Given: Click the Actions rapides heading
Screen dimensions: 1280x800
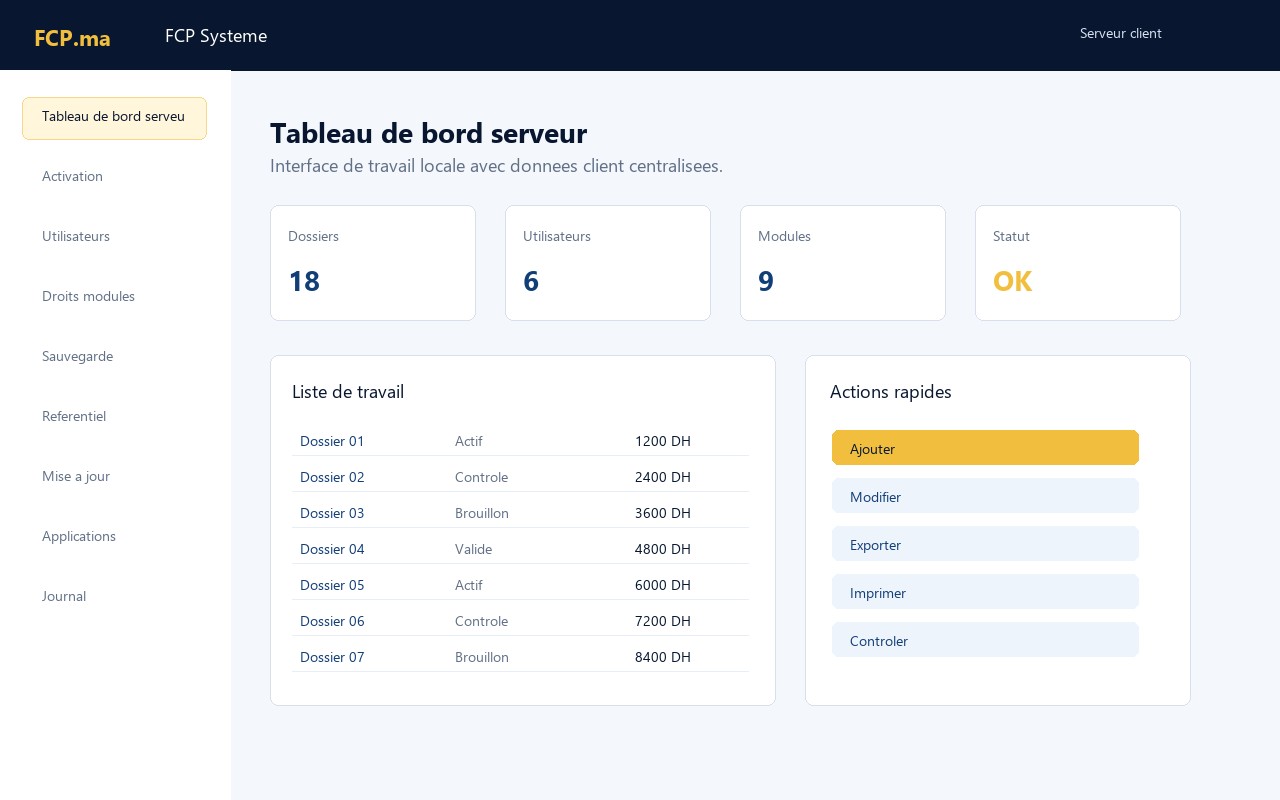Looking at the screenshot, I should [891, 392].
